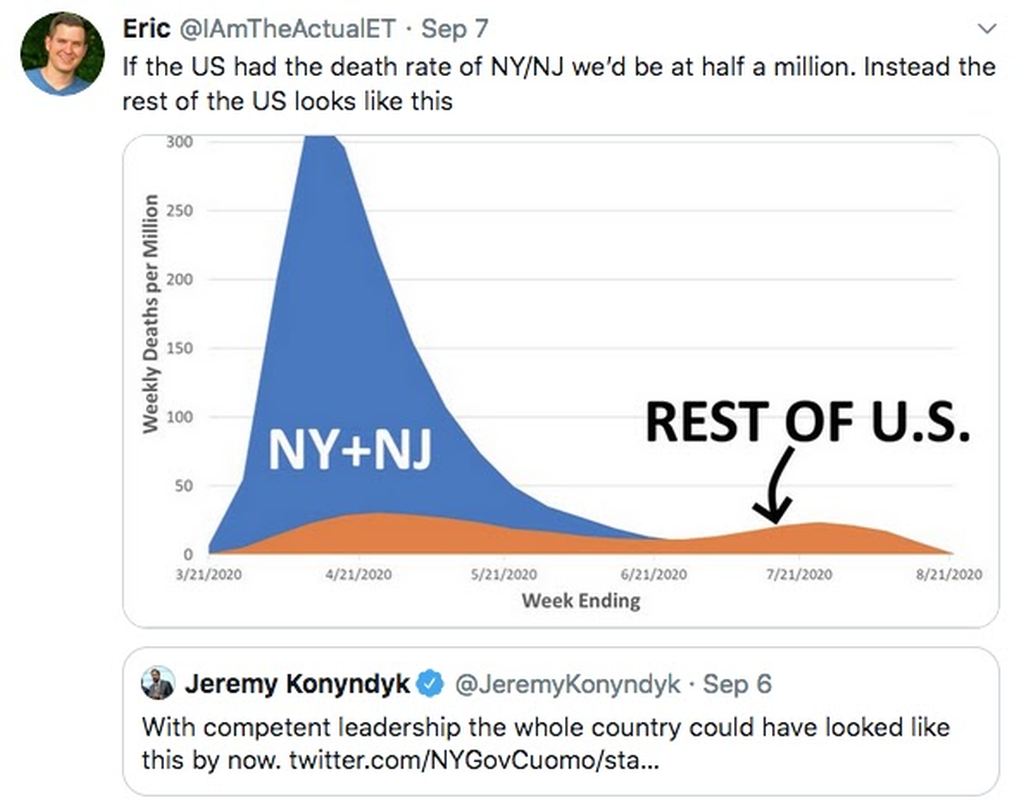Click Jeremy Konyndyk's small profile avatar
This screenshot has height=803, width=1024.
[158, 684]
